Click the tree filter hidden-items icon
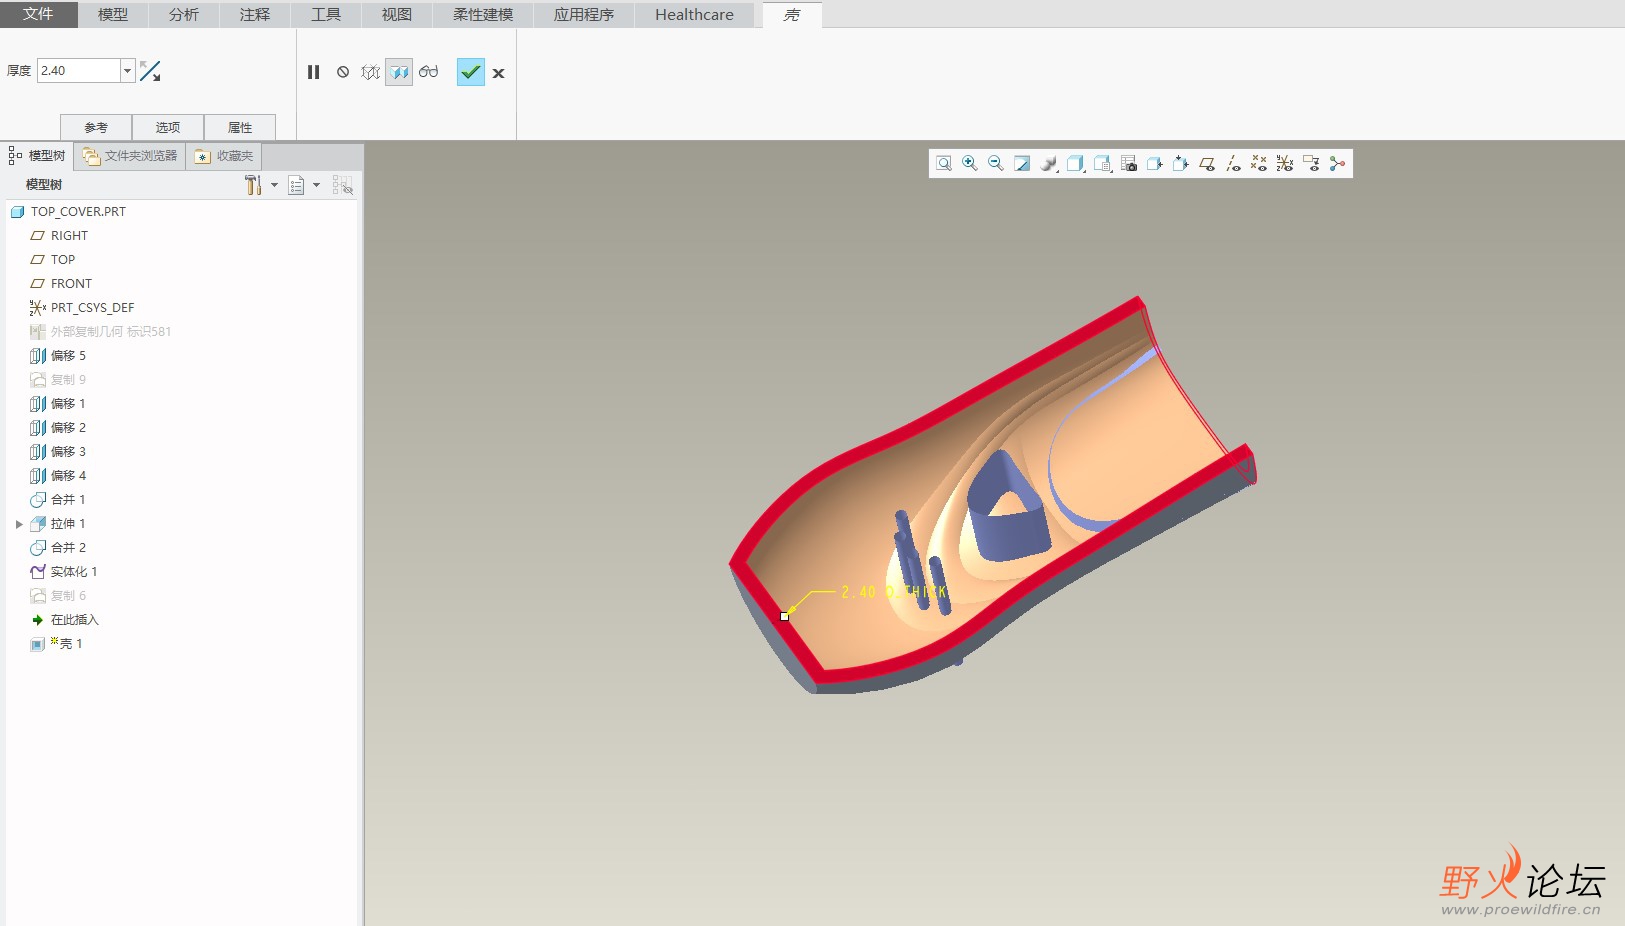1625x926 pixels. click(x=342, y=185)
